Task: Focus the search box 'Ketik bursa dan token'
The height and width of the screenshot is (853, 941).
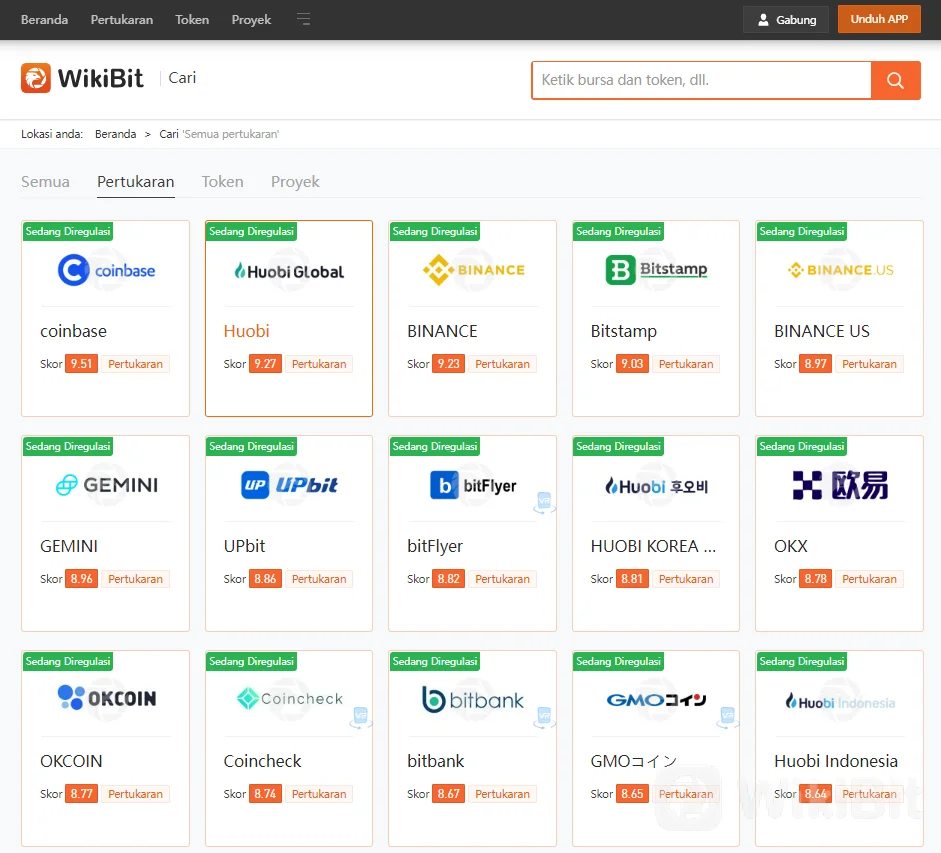Action: click(x=702, y=80)
